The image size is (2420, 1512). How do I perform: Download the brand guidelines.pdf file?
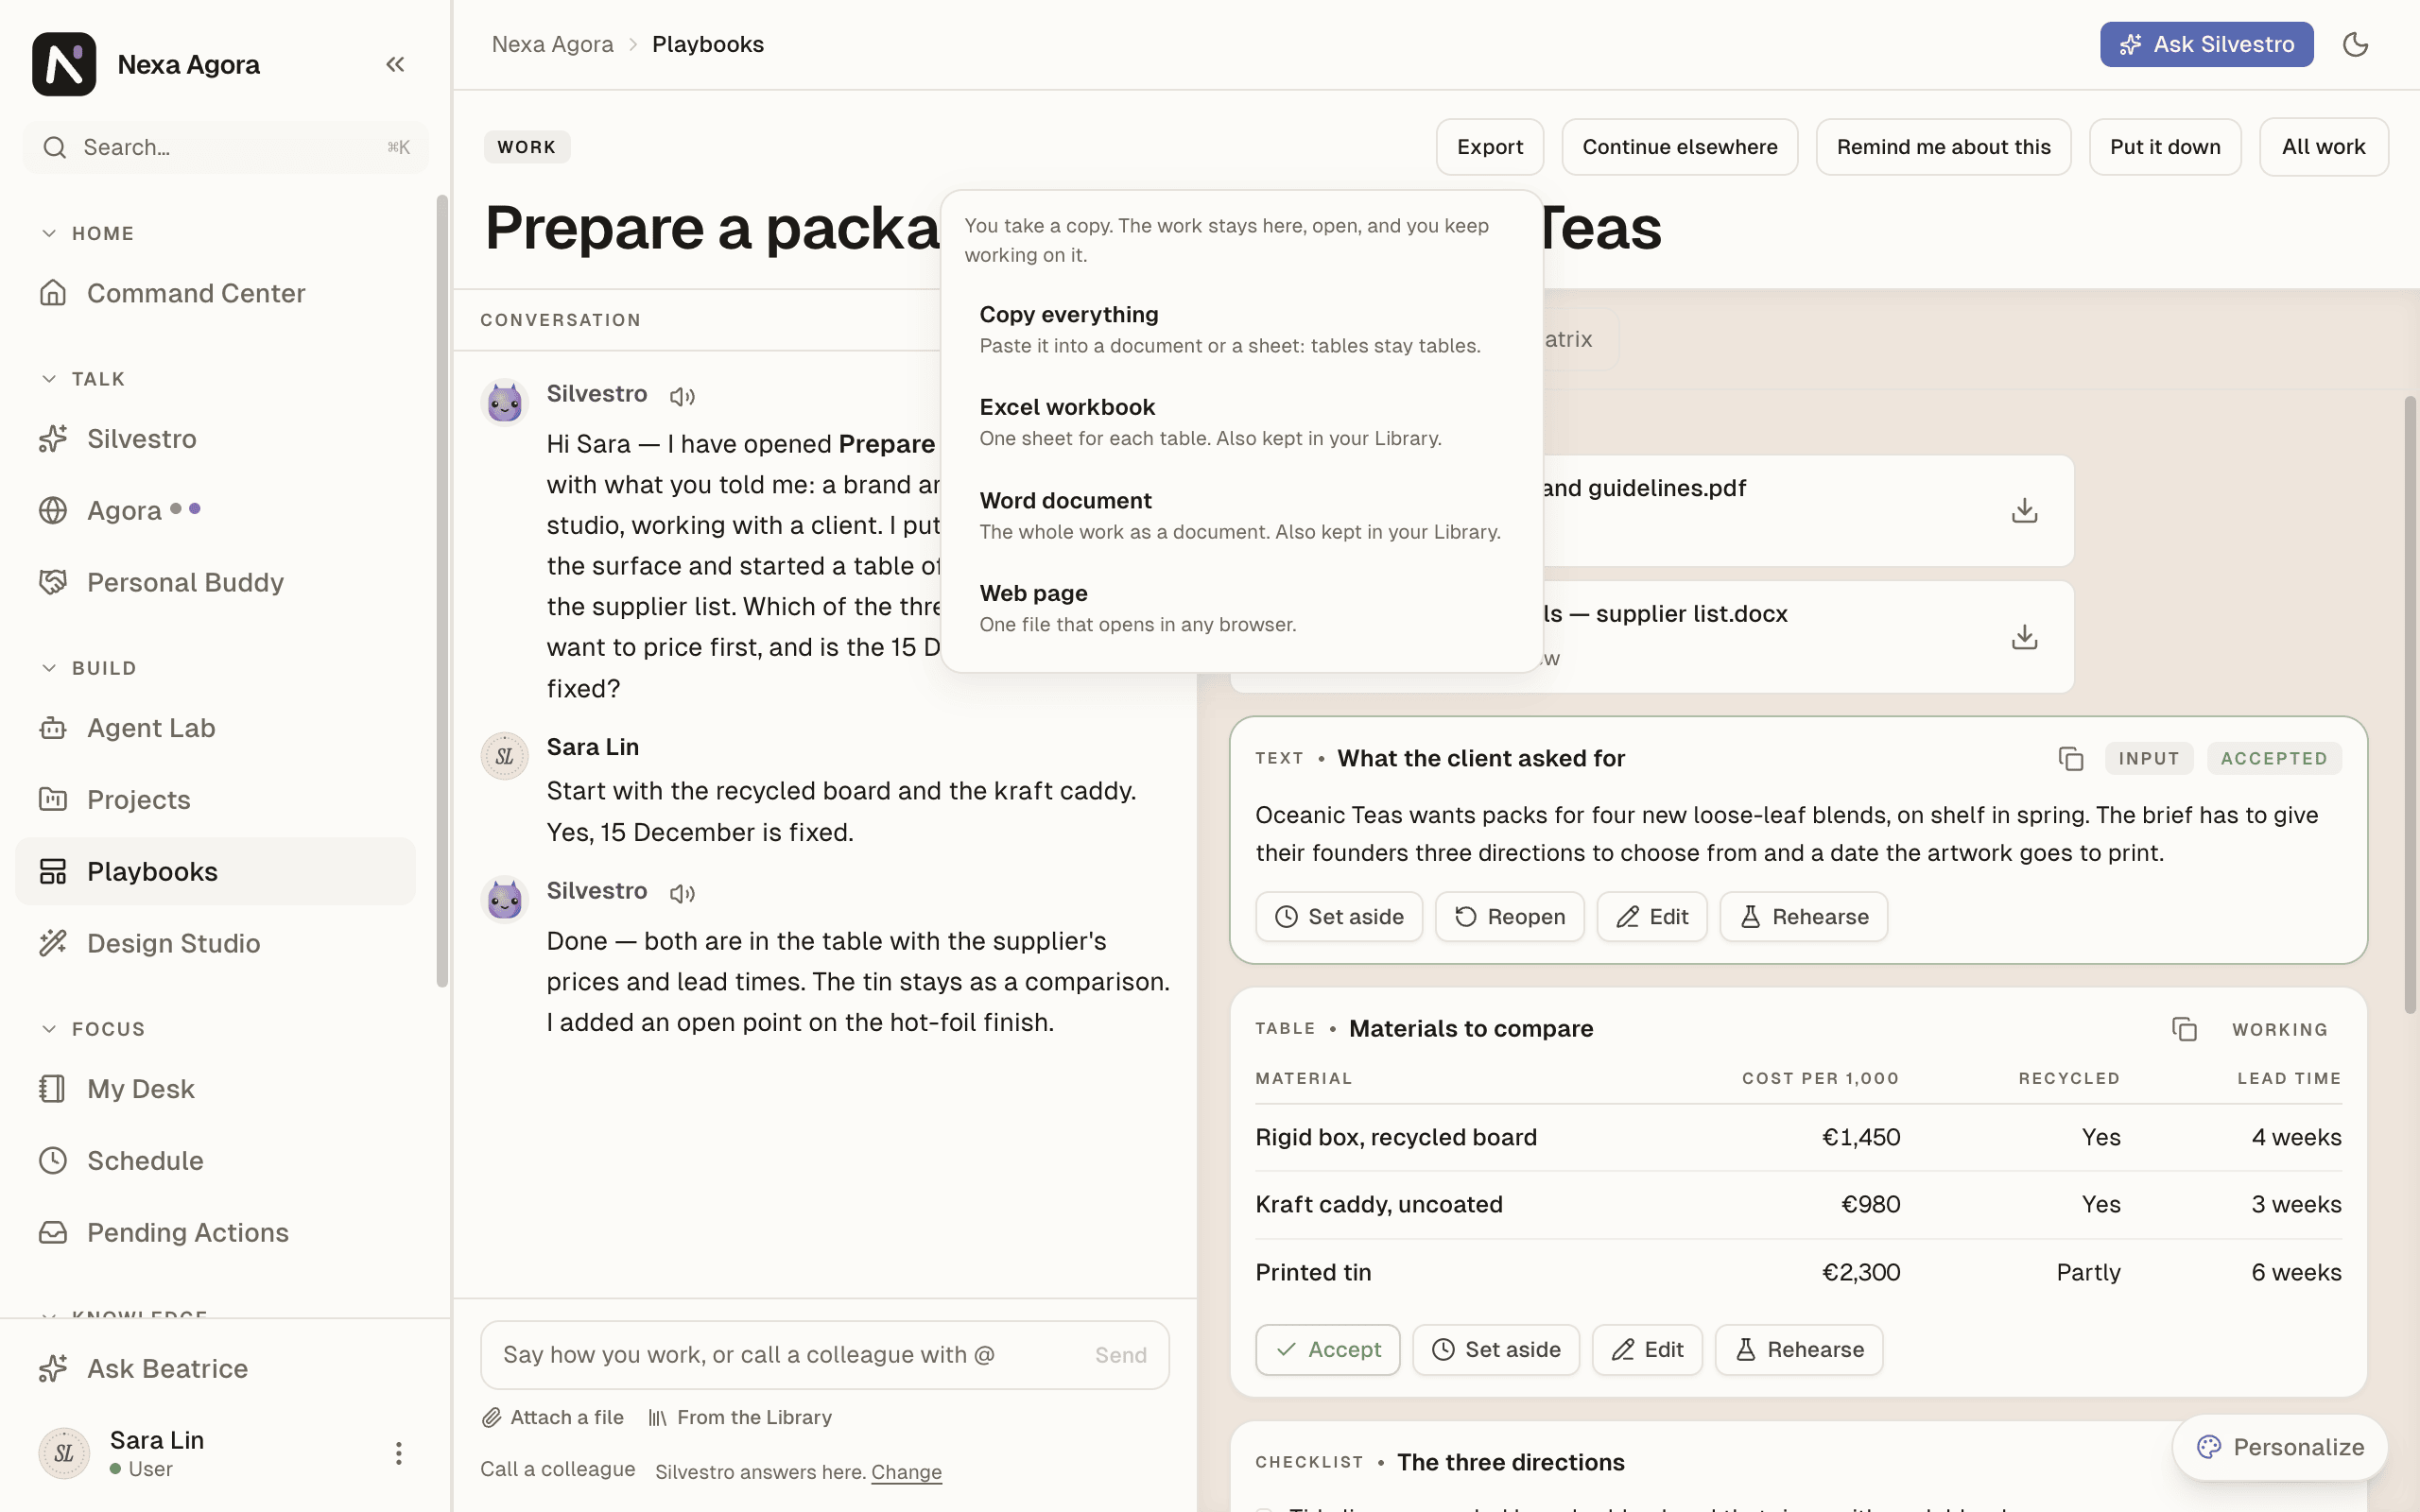pyautogui.click(x=2024, y=510)
